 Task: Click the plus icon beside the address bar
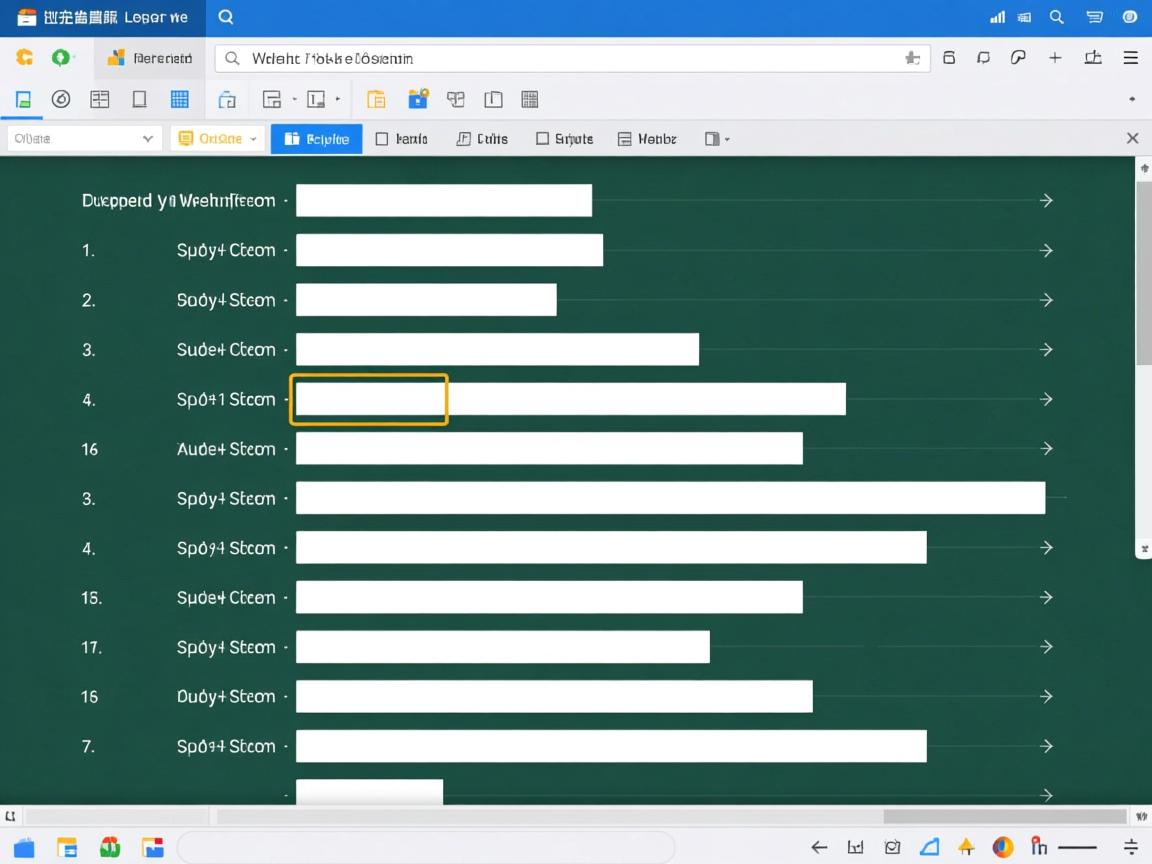[x=1055, y=58]
